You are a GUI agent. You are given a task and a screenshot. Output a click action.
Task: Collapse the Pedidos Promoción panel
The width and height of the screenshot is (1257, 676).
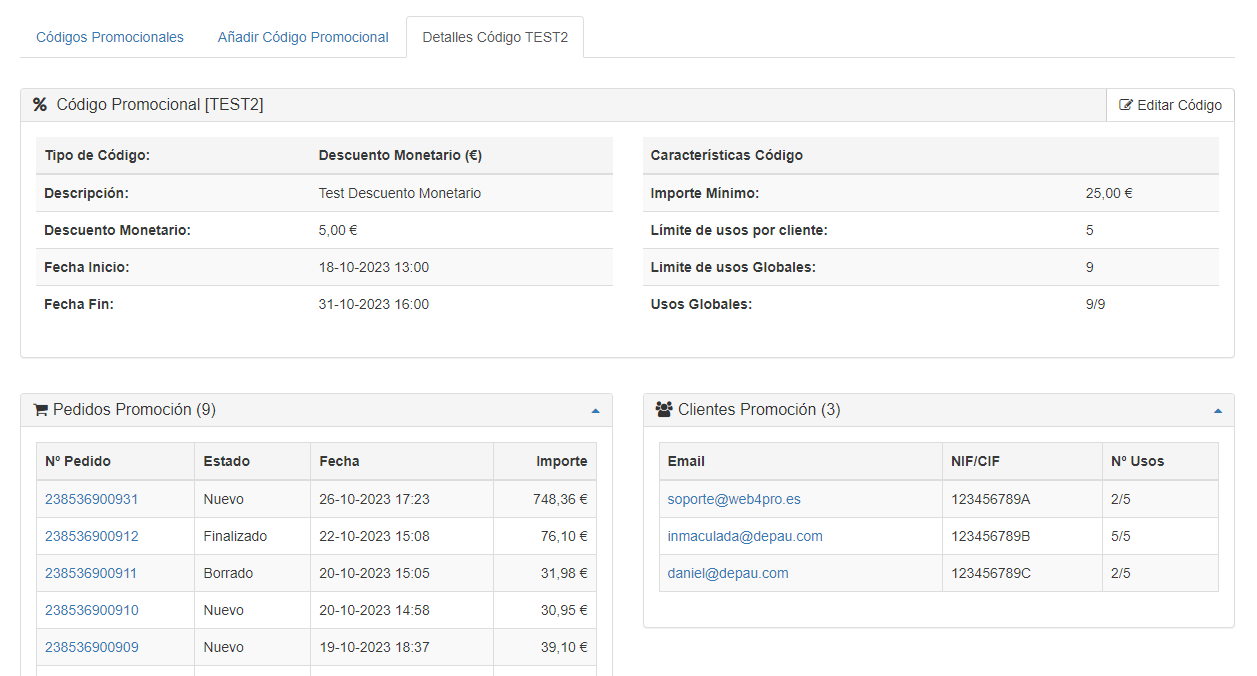(x=595, y=411)
